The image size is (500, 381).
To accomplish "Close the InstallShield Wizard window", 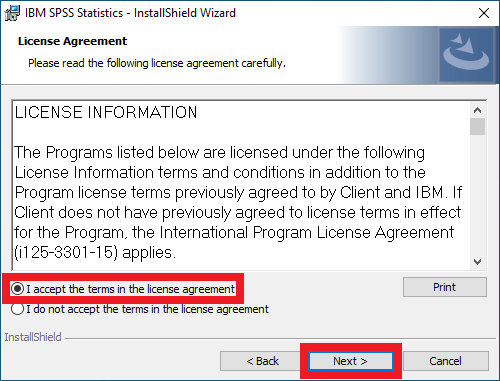I will click(484, 13).
